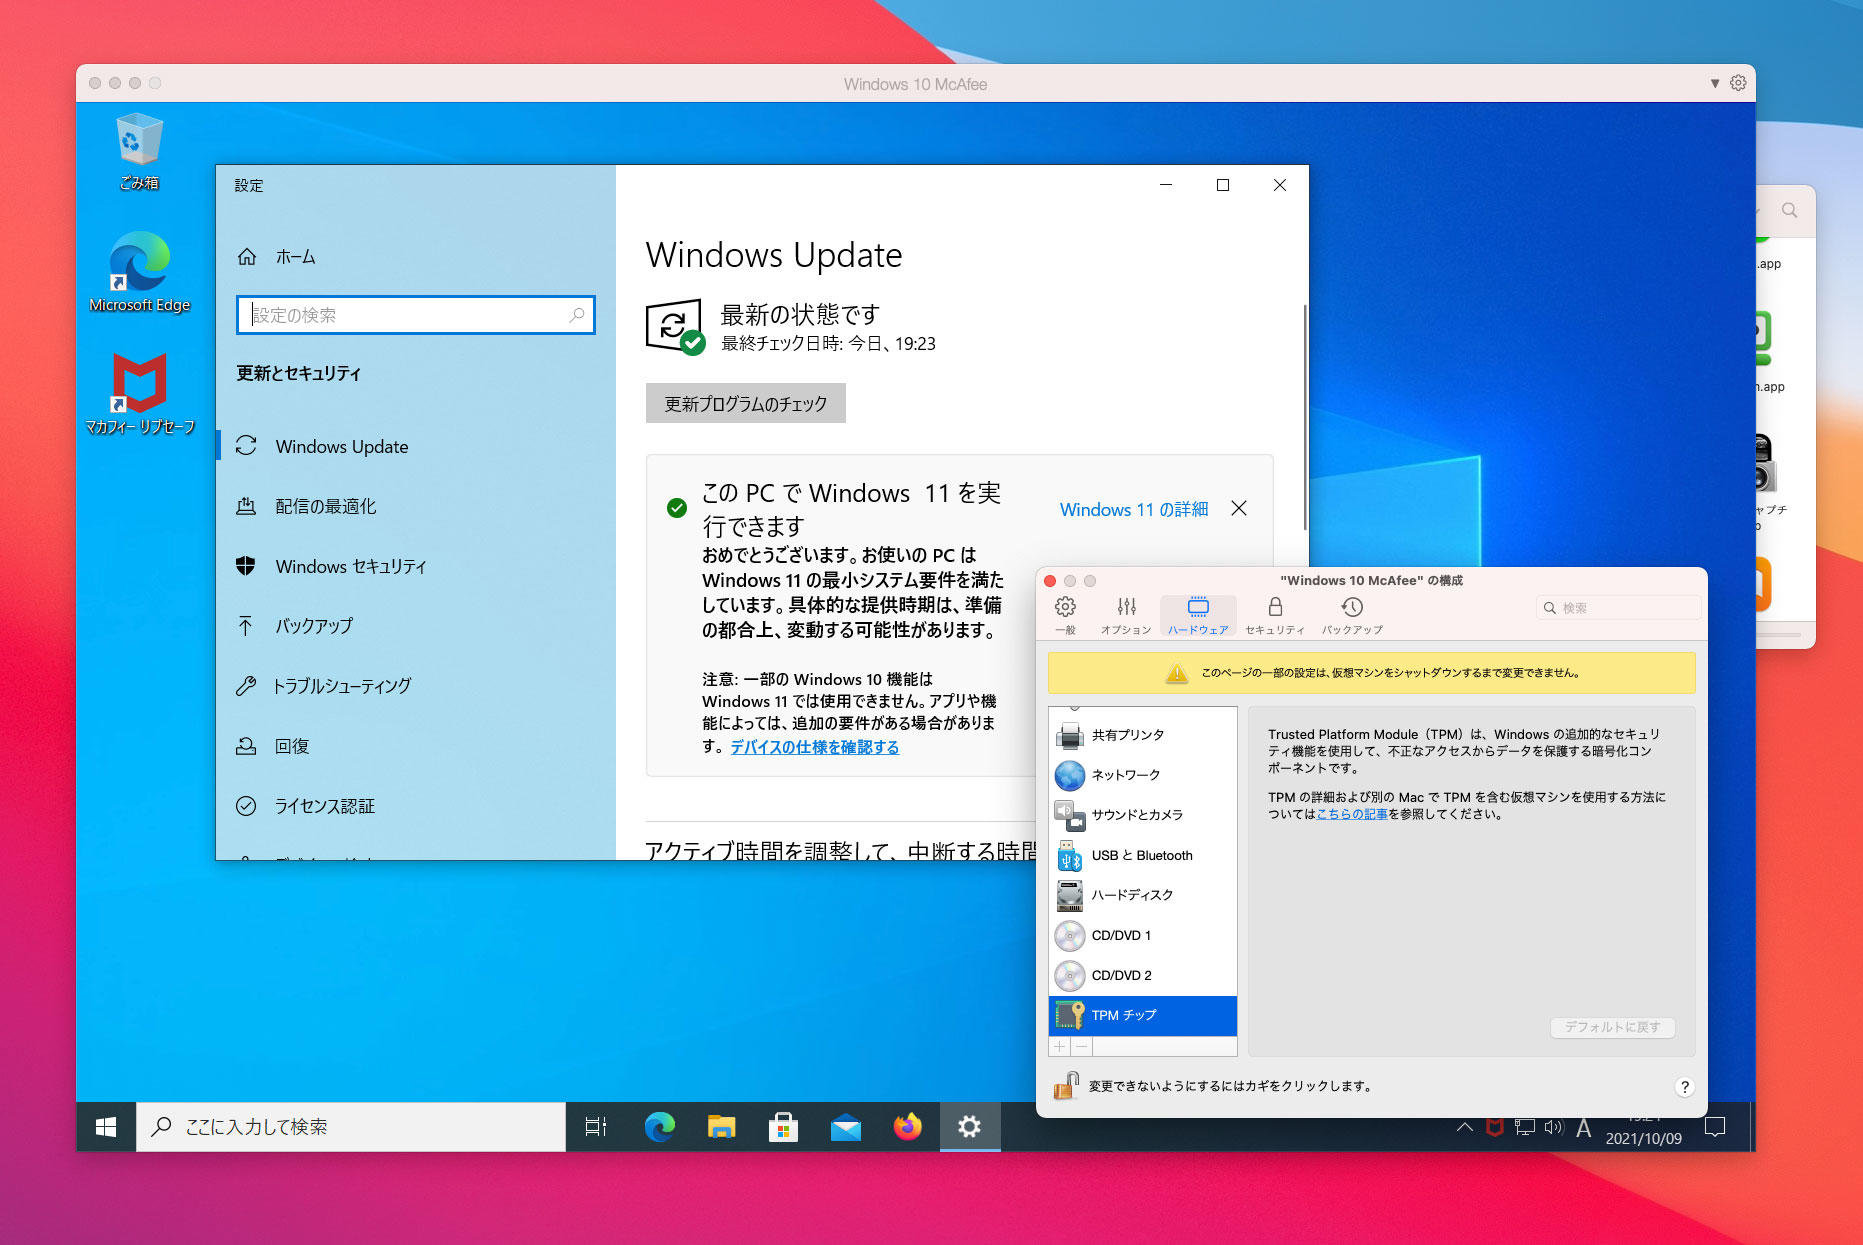This screenshot has height=1245, width=1863.
Task: Select CD/DVD 2 in the hardware sidebar
Action: click(x=1121, y=975)
